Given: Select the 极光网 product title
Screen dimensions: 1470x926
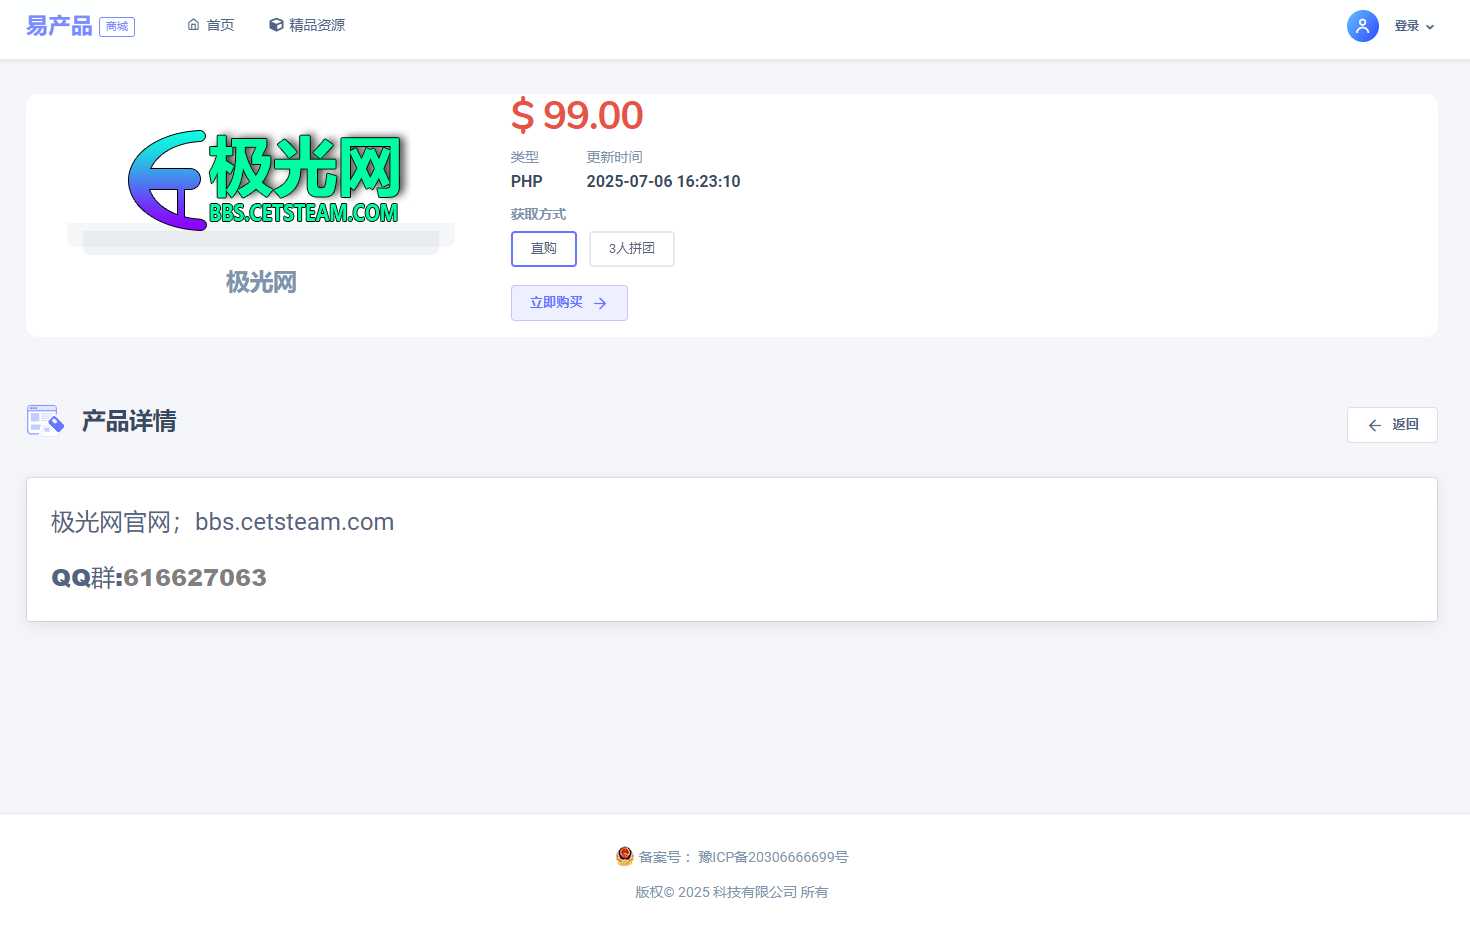Looking at the screenshot, I should pyautogui.click(x=261, y=282).
